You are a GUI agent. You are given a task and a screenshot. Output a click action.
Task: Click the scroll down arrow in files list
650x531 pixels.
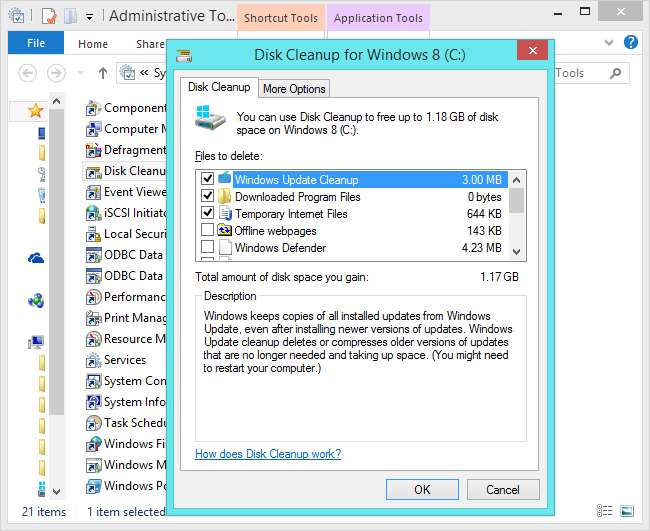517,252
